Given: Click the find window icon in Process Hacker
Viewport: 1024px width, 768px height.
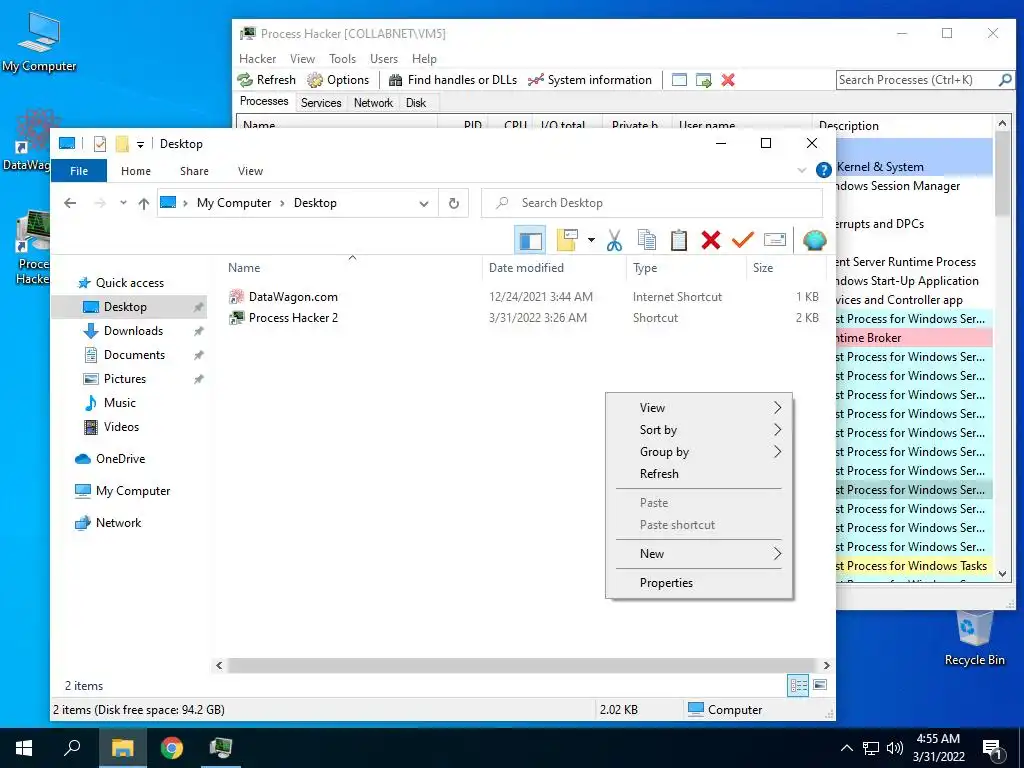Looking at the screenshot, I should (x=679, y=80).
